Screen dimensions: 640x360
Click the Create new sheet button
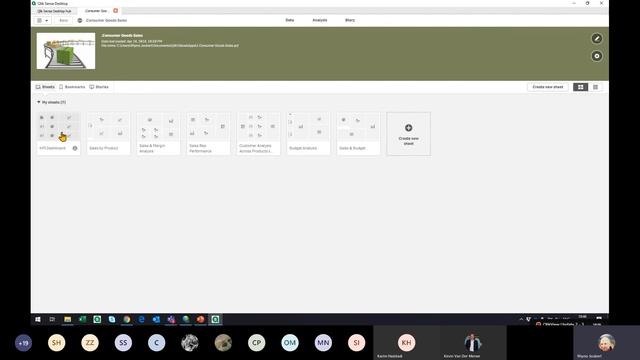pyautogui.click(x=548, y=87)
